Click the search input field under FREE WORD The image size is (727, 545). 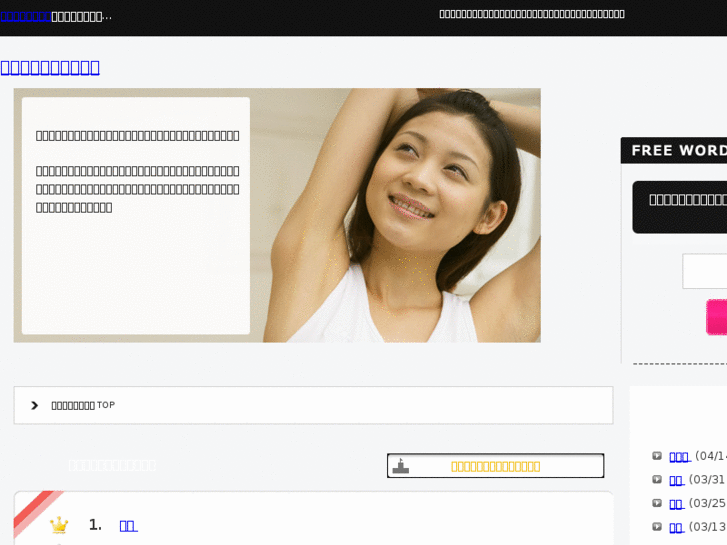click(x=704, y=271)
